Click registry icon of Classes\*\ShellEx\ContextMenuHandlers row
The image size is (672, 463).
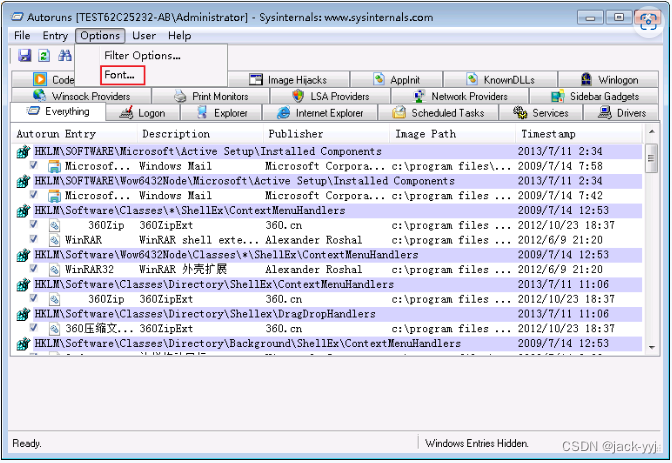pos(24,211)
